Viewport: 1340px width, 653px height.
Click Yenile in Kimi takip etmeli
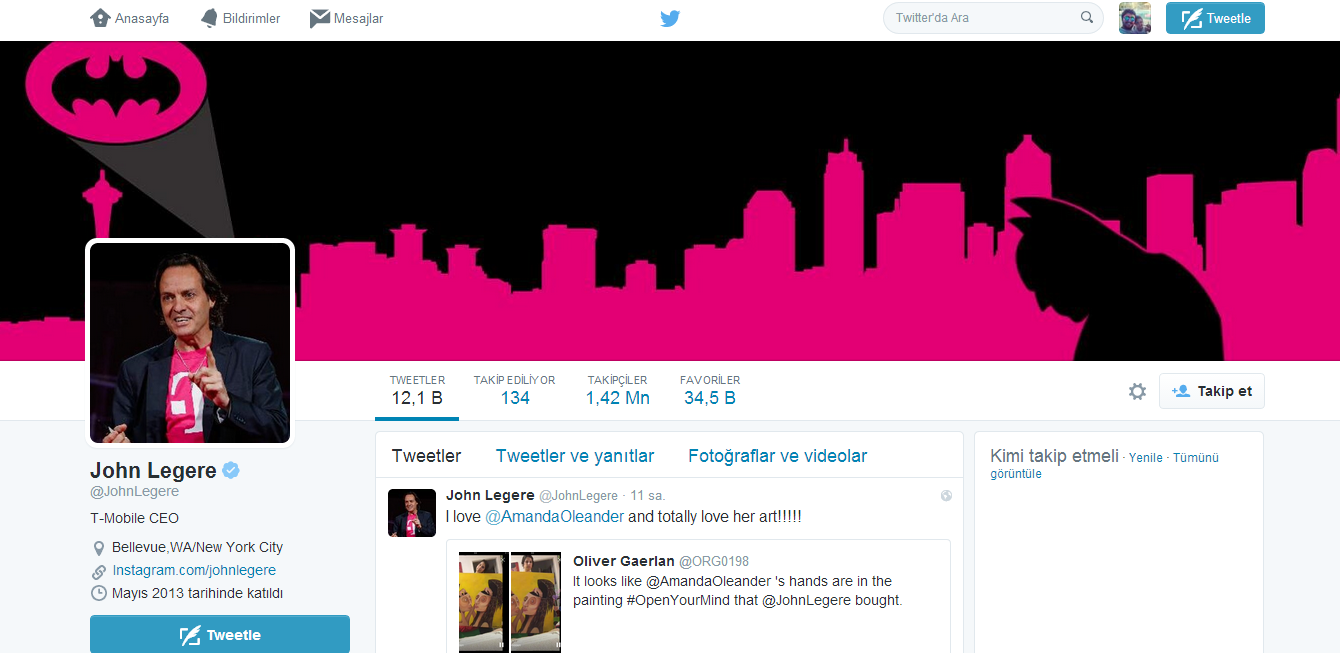point(1146,458)
